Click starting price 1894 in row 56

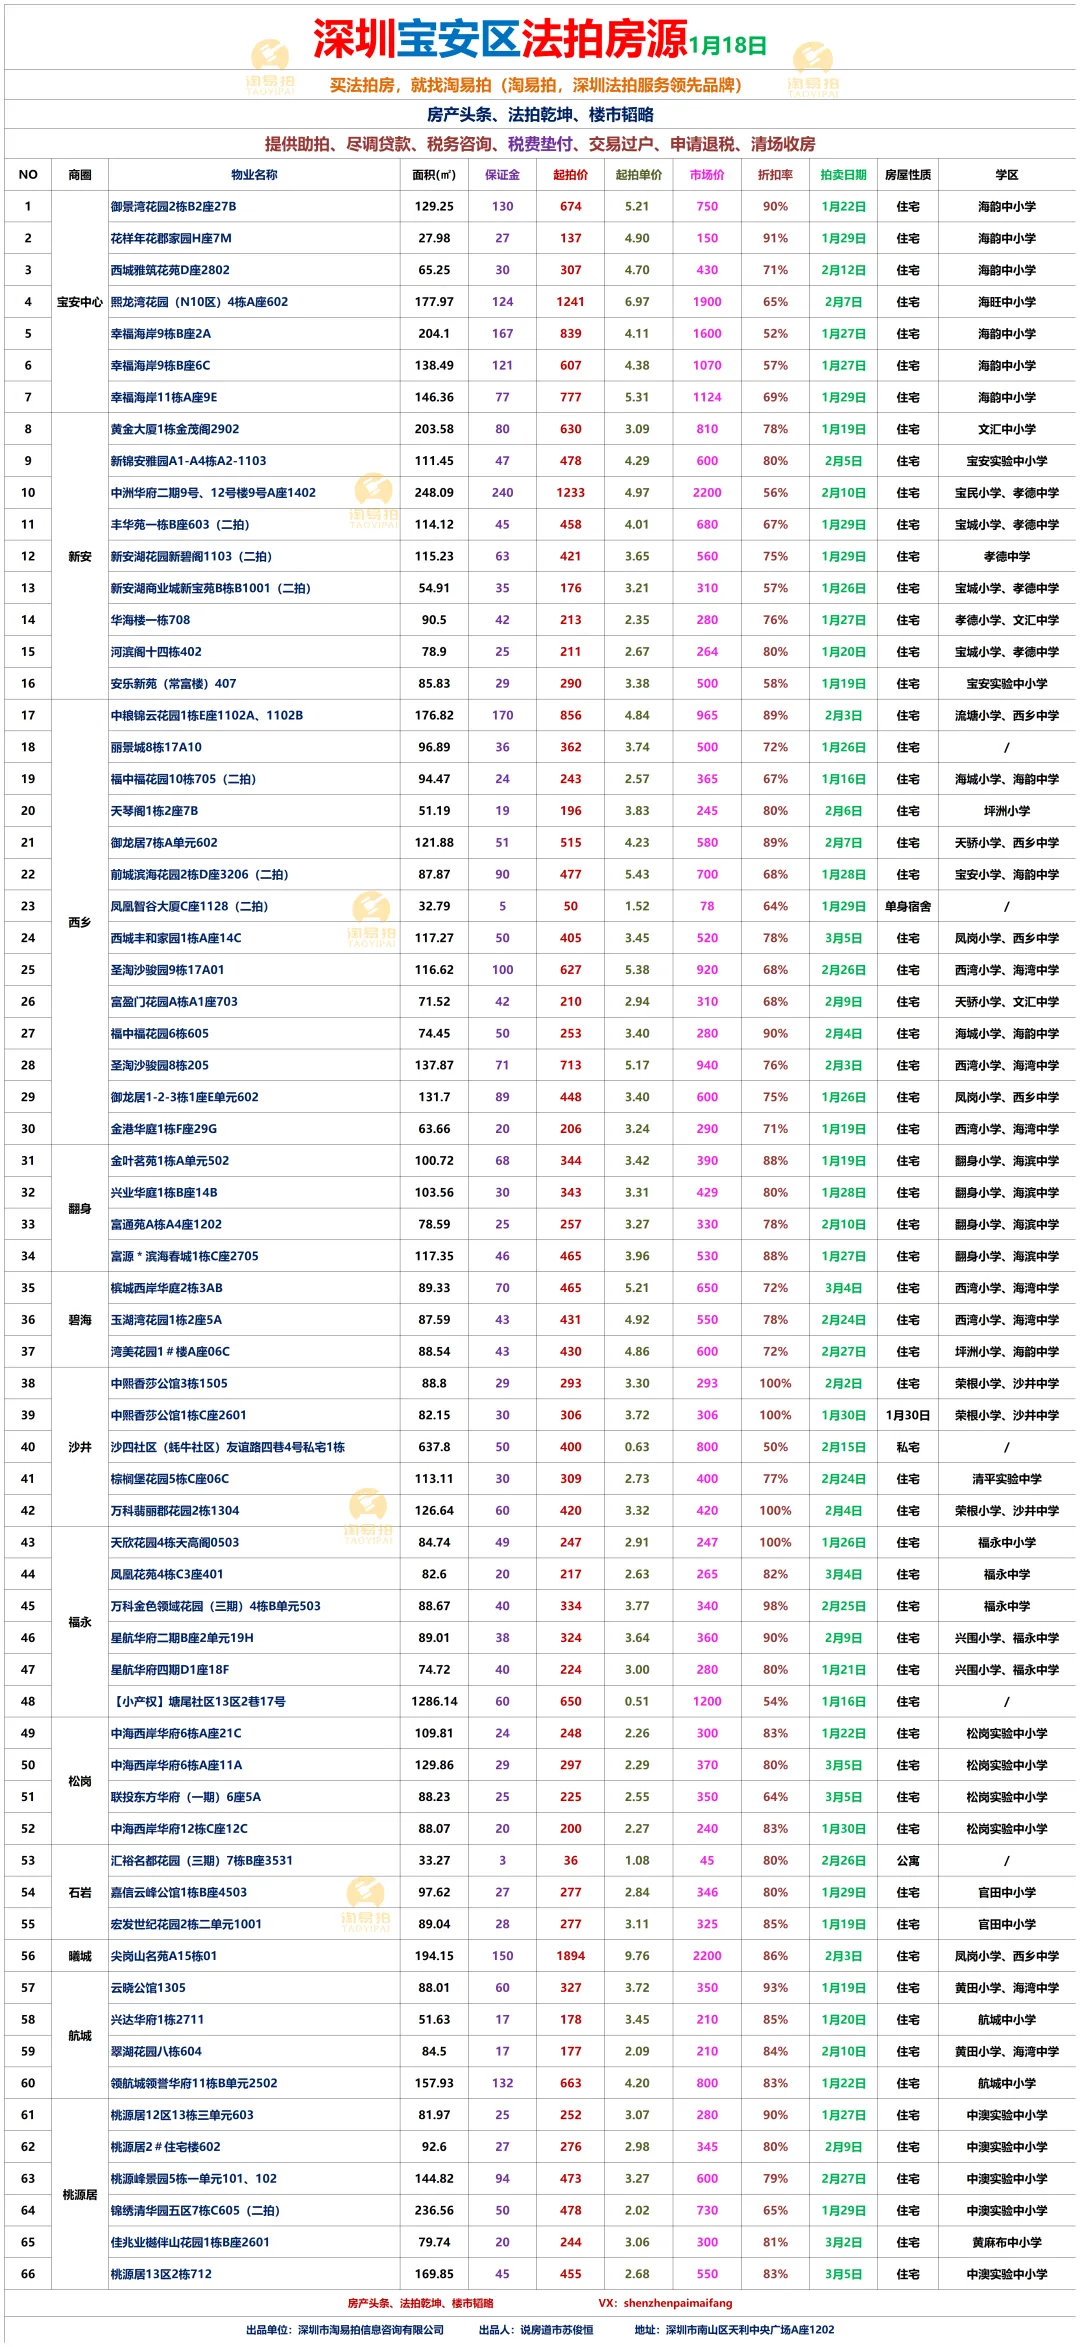pyautogui.click(x=570, y=1956)
